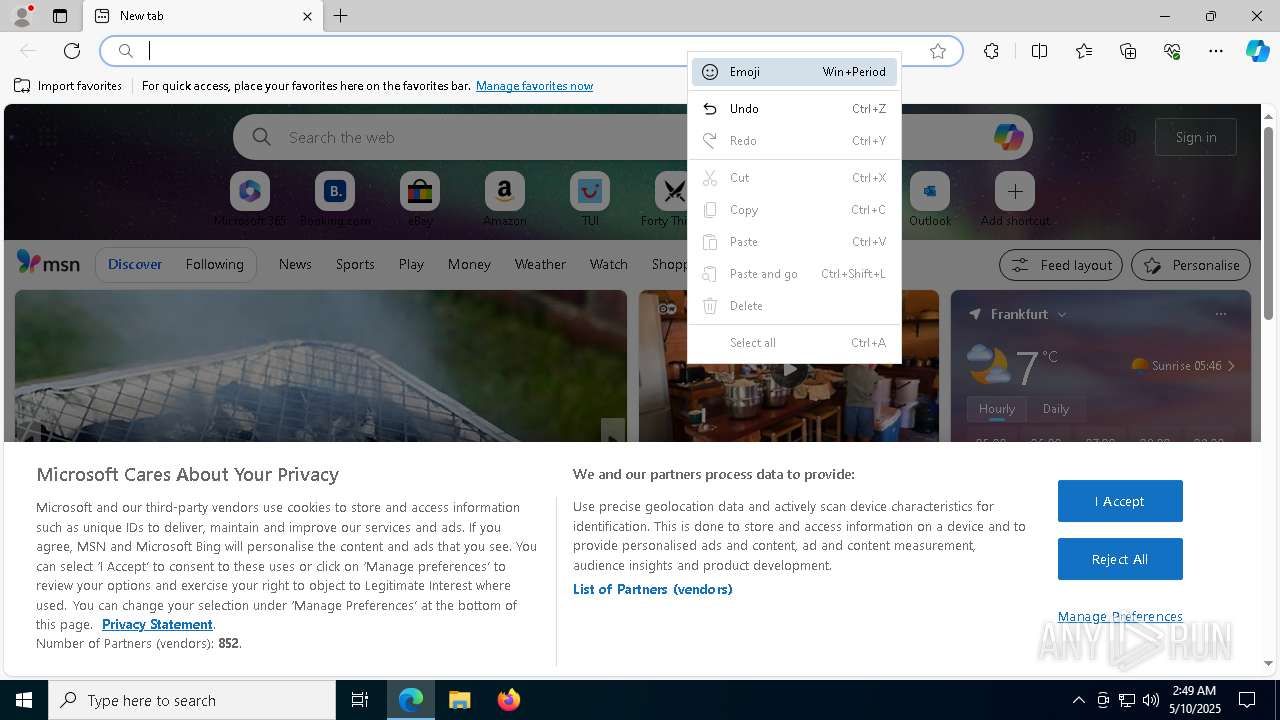Open Amazon shortcut tile
The width and height of the screenshot is (1280, 720).
(x=505, y=199)
